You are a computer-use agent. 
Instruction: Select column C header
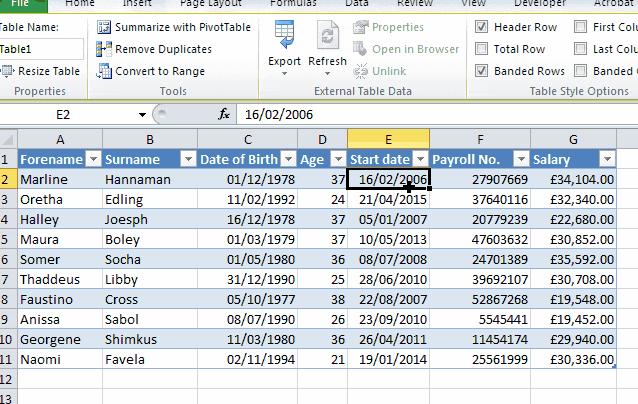(x=248, y=140)
